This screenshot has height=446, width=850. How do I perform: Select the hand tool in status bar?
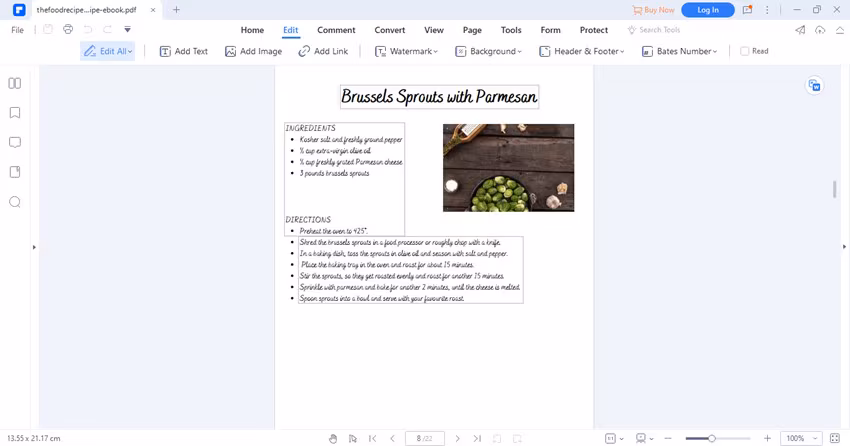pos(333,438)
